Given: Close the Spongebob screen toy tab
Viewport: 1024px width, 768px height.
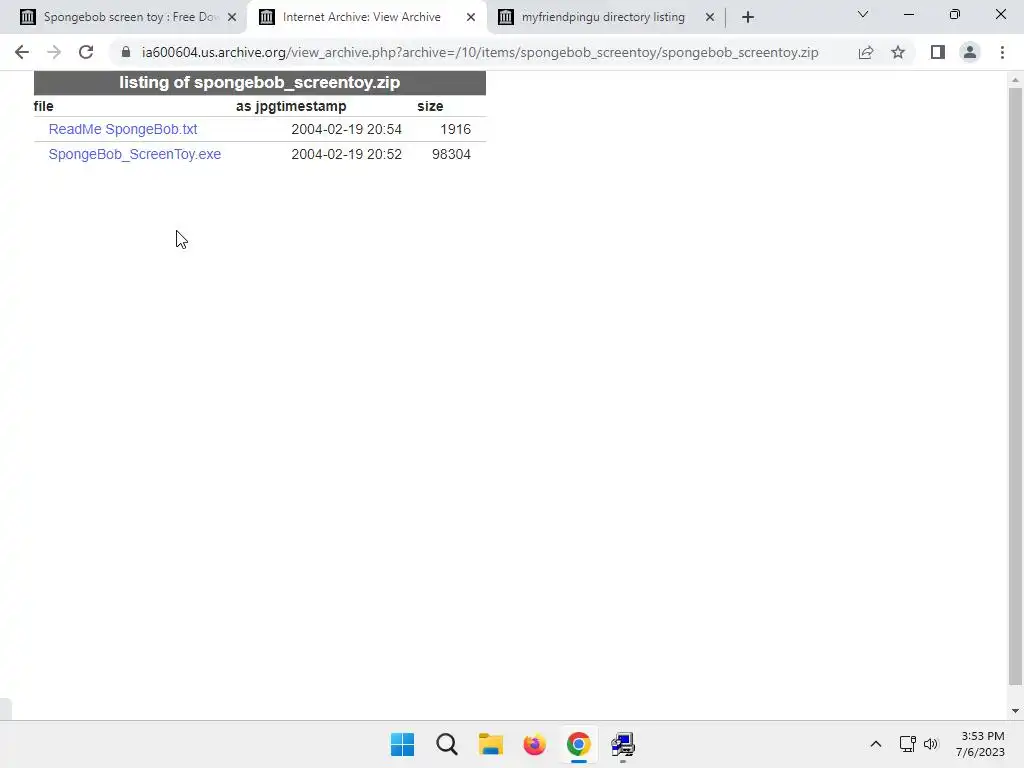Looking at the screenshot, I should click(232, 18).
